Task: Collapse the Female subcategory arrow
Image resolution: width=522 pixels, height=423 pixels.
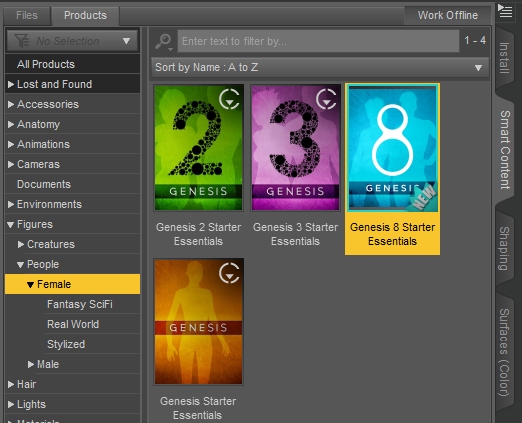Action: click(x=30, y=285)
